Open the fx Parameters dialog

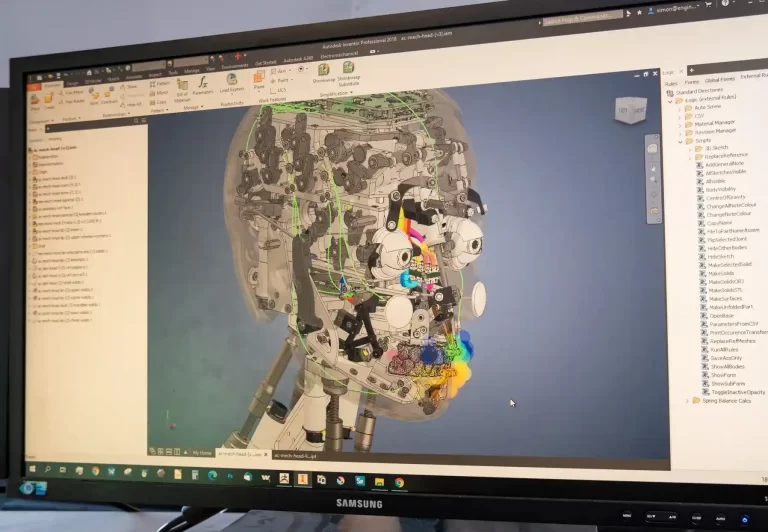(x=203, y=86)
